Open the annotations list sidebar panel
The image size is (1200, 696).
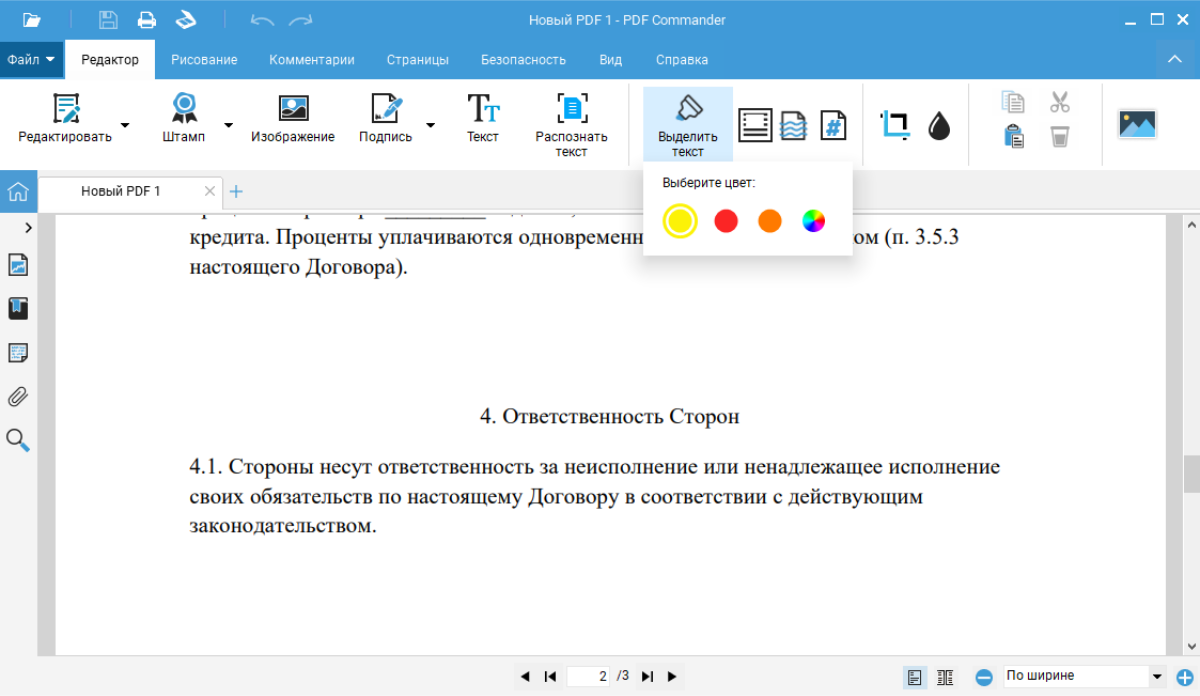click(x=18, y=352)
